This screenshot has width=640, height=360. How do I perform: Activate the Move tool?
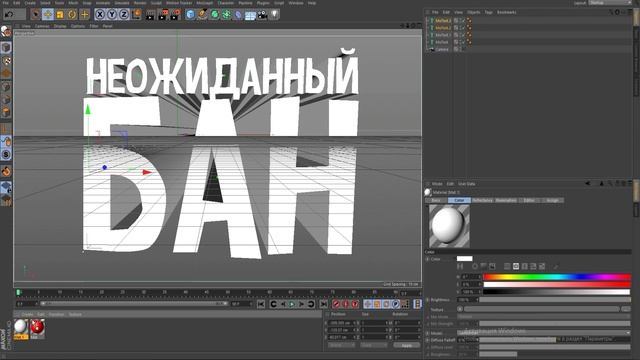[x=48, y=15]
